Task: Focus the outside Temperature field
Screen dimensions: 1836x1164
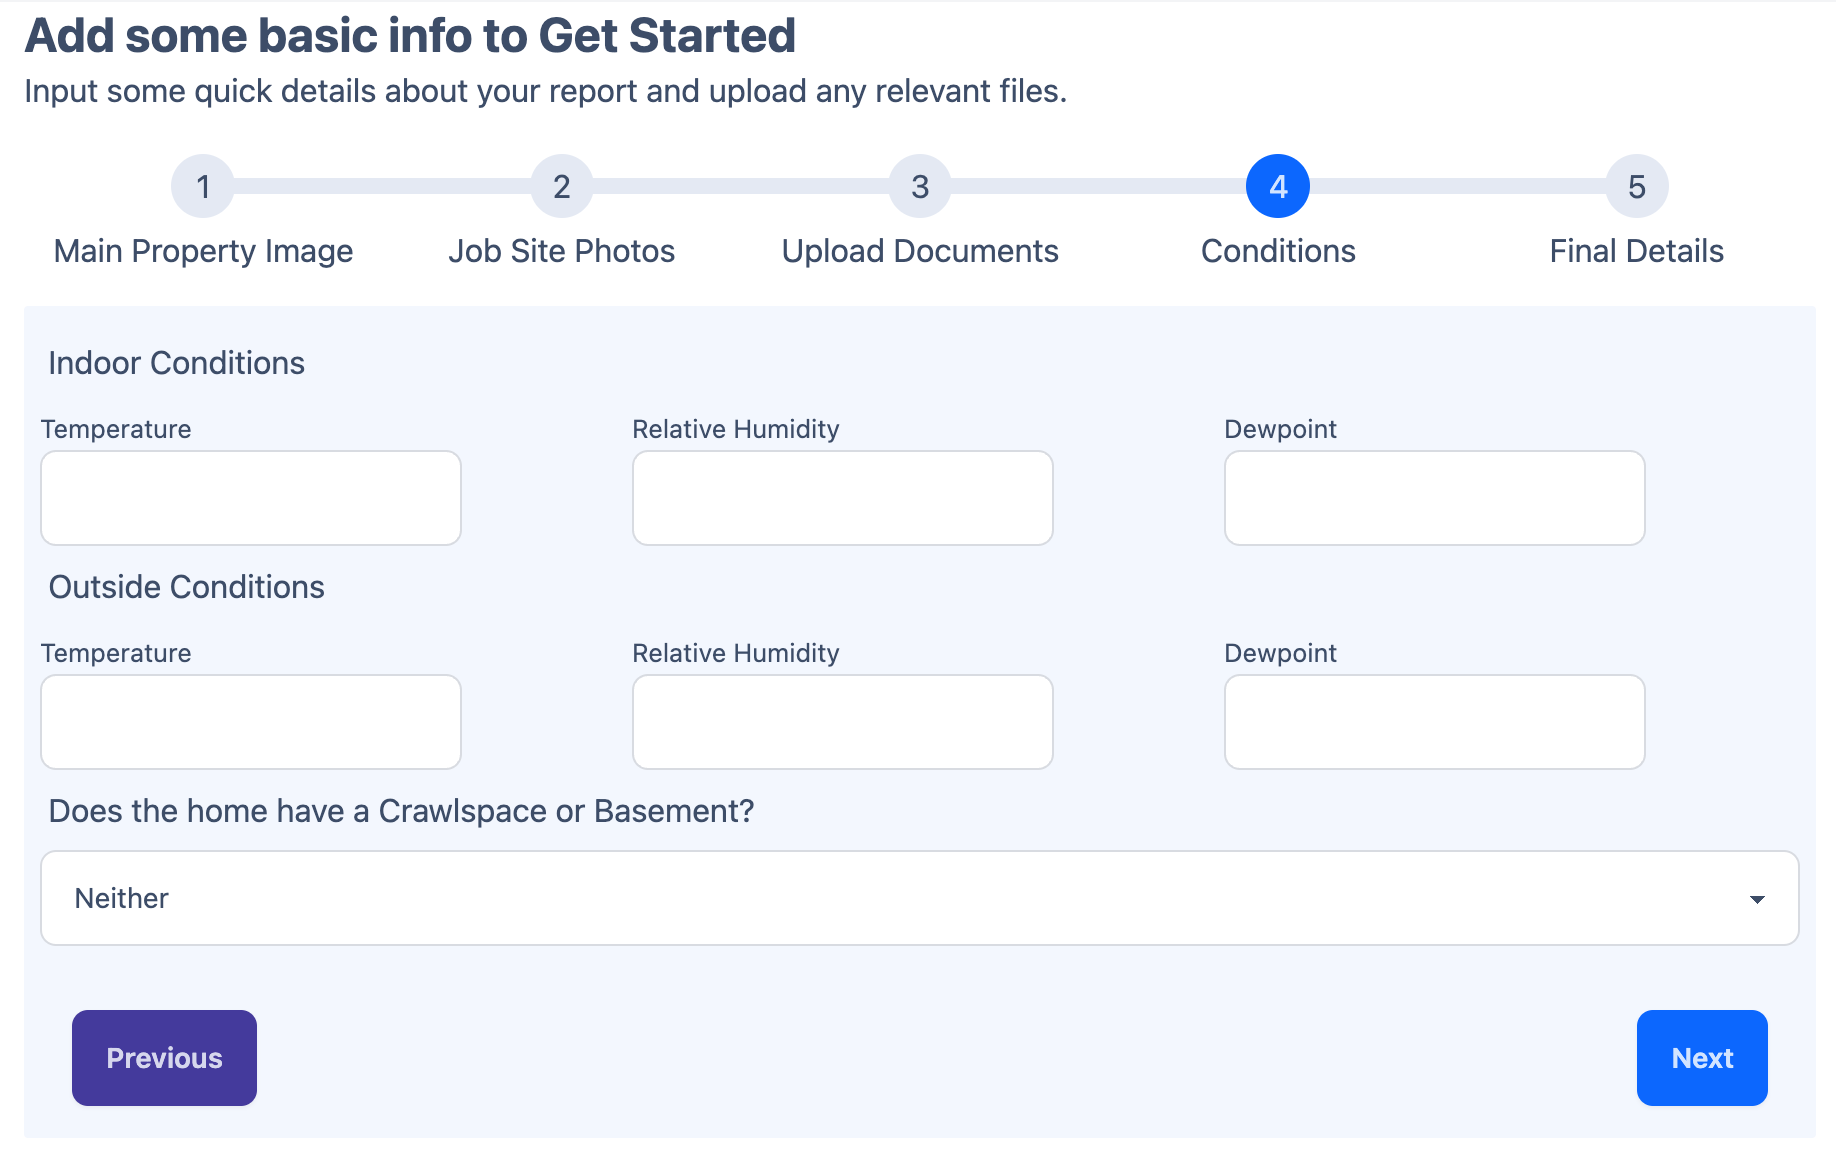Action: click(251, 722)
